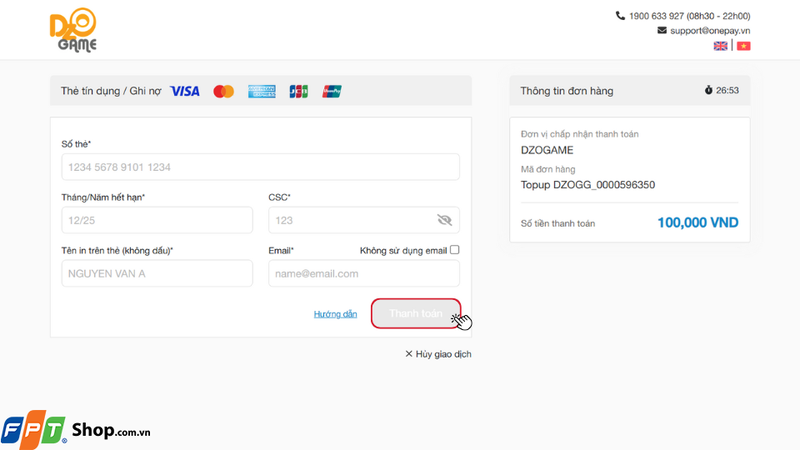Switch language to English flag
Image resolution: width=800 pixels, height=450 pixels.
tap(720, 46)
